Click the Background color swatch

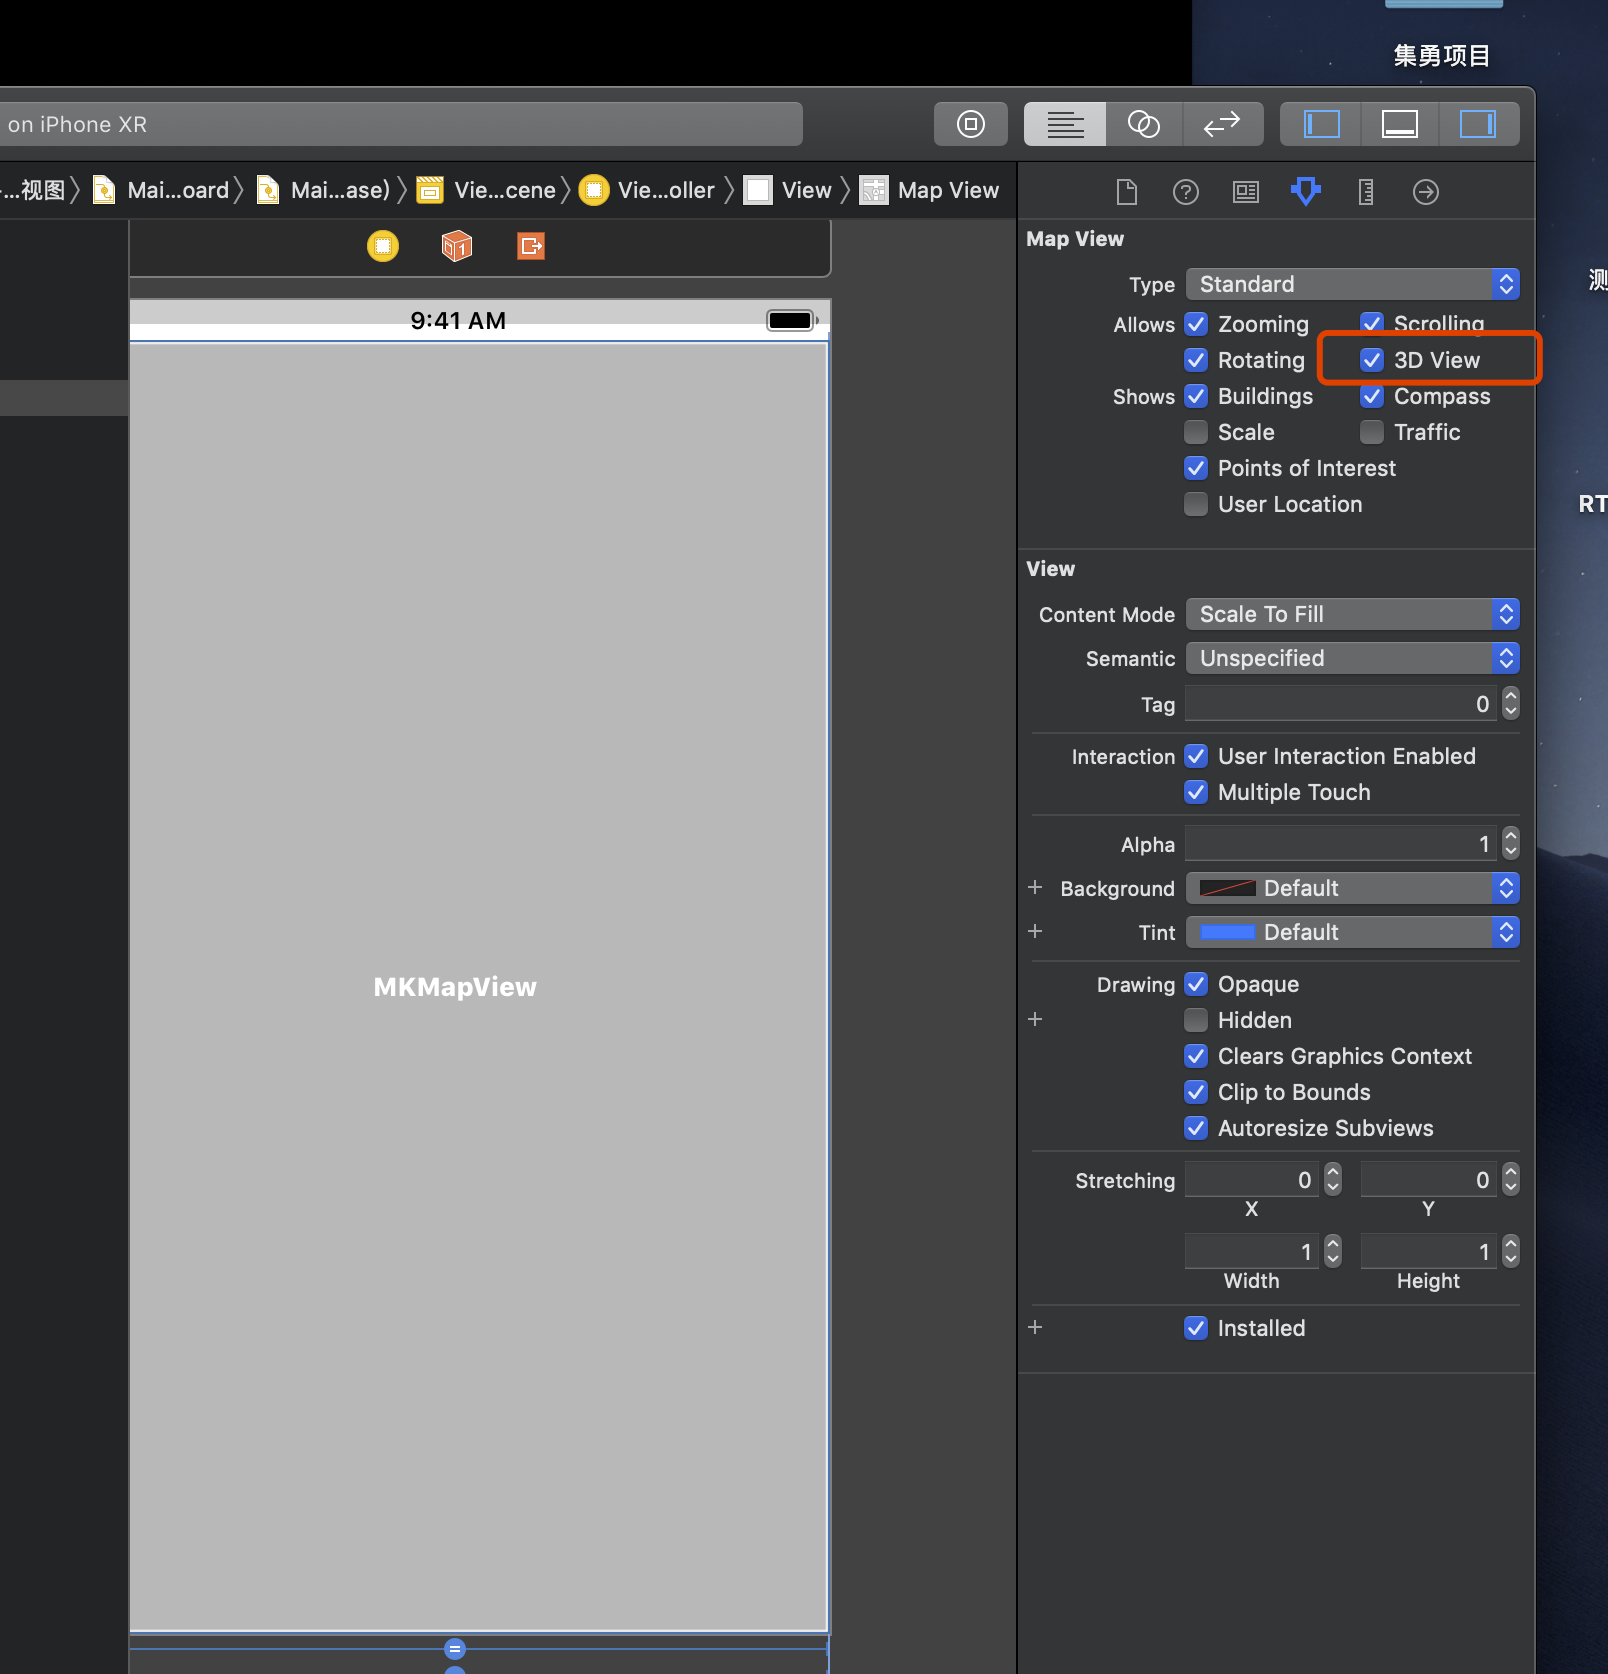[x=1227, y=888]
